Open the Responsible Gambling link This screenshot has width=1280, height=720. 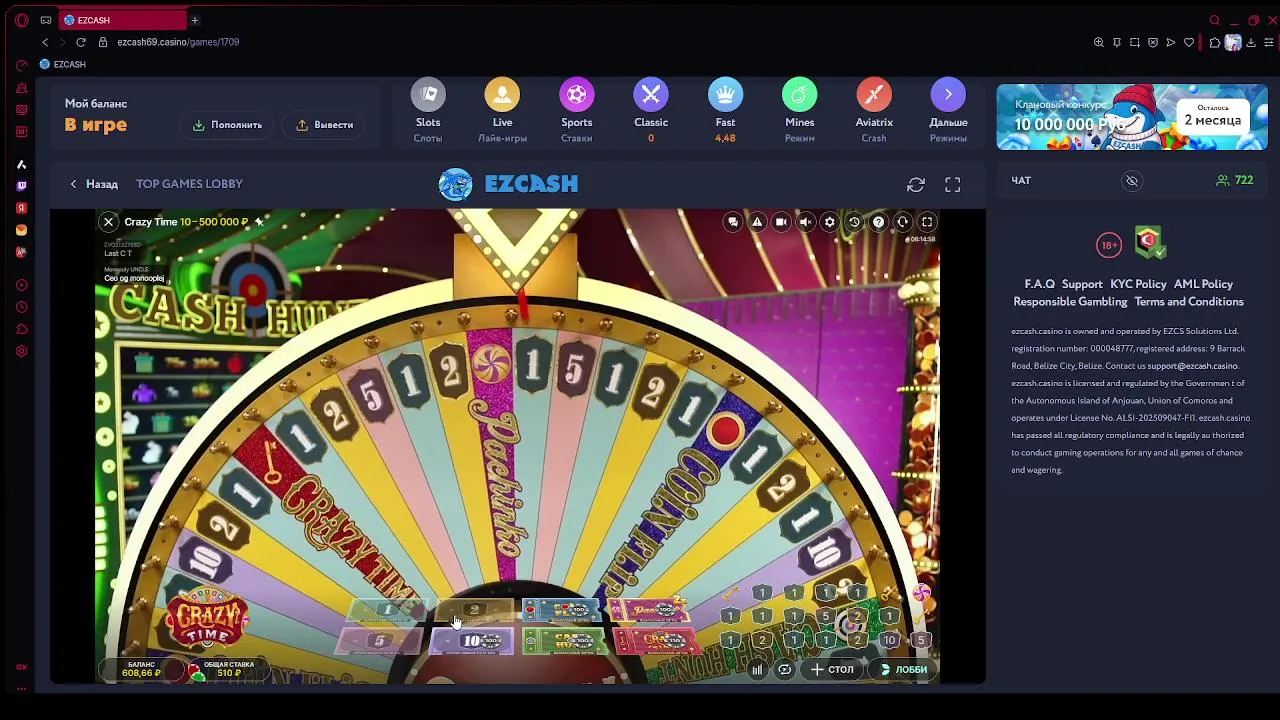1070,302
